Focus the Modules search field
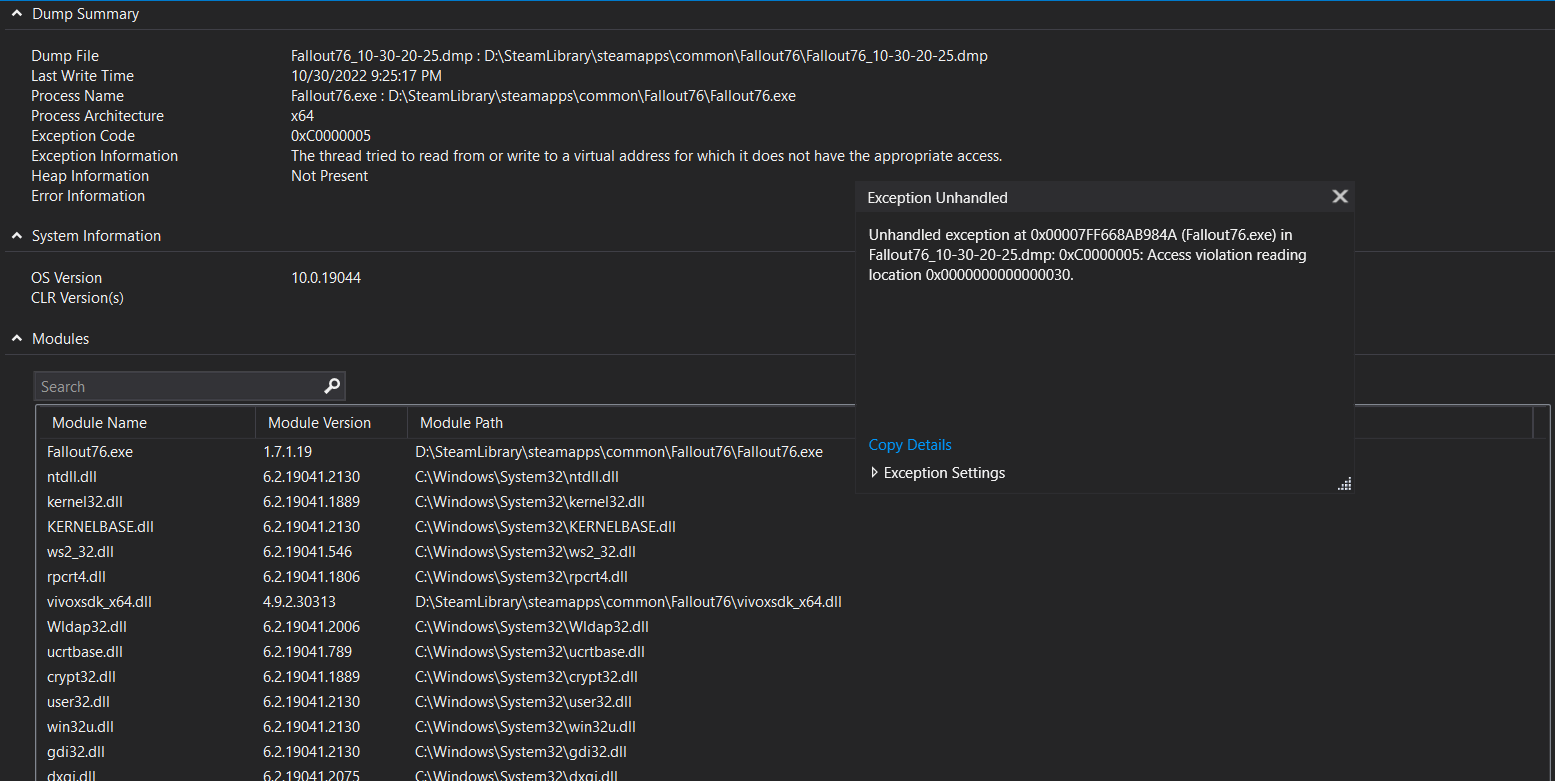The image size is (1555, 781). pyautogui.click(x=190, y=386)
